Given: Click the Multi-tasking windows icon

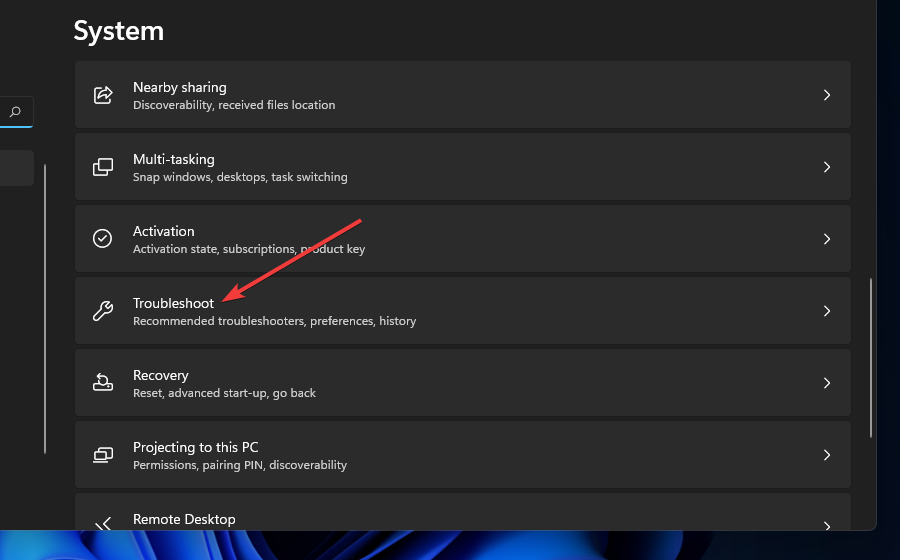Looking at the screenshot, I should tap(103, 167).
